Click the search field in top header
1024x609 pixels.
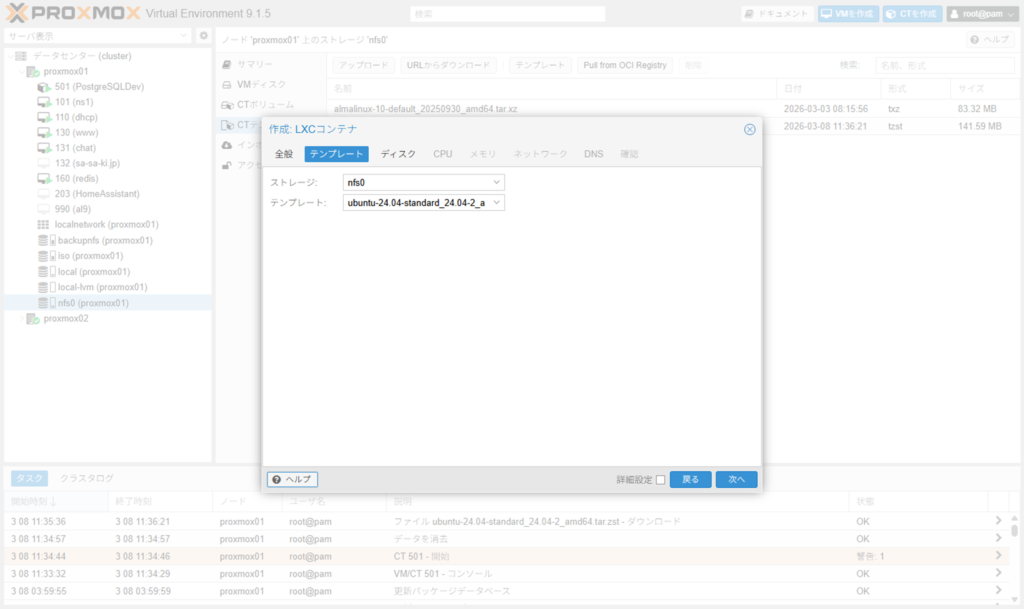coord(507,14)
